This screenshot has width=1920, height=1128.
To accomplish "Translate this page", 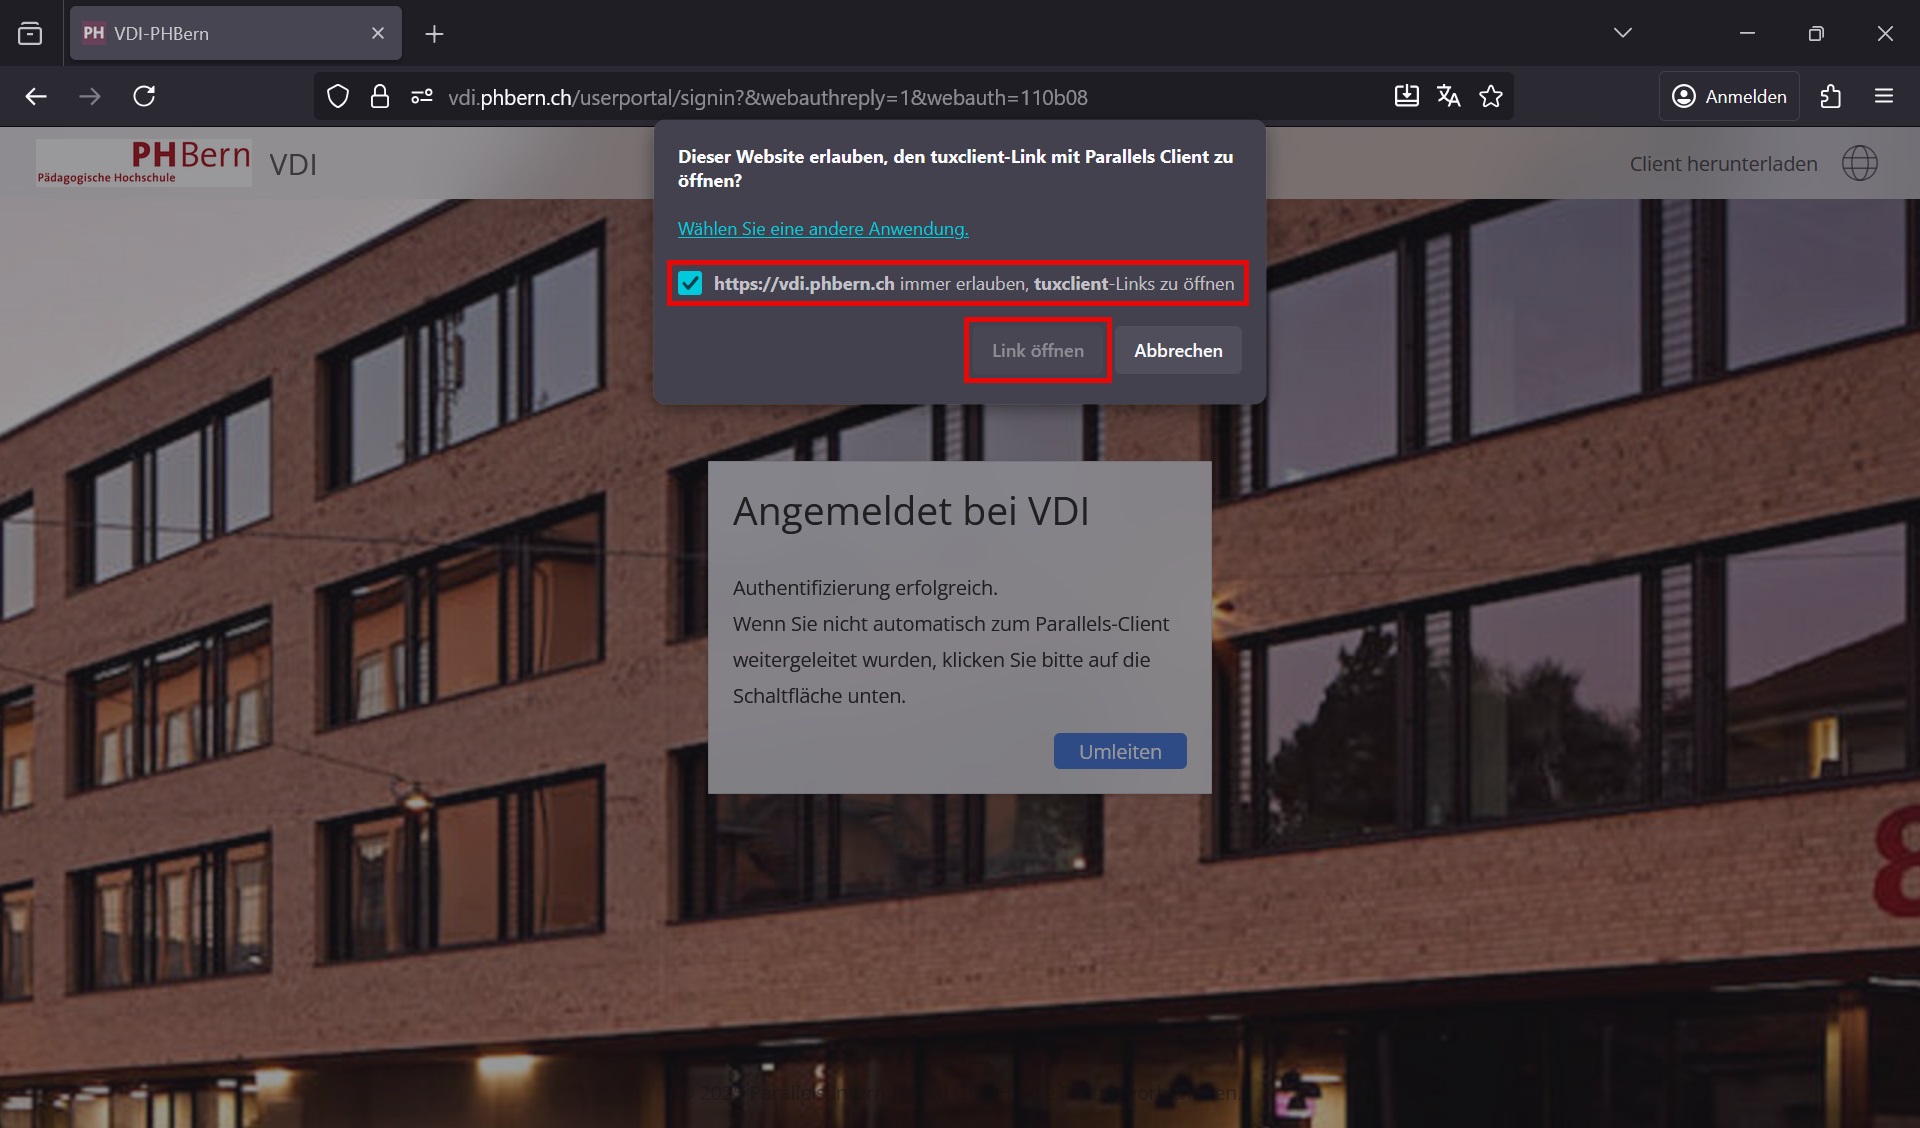I will [1448, 96].
